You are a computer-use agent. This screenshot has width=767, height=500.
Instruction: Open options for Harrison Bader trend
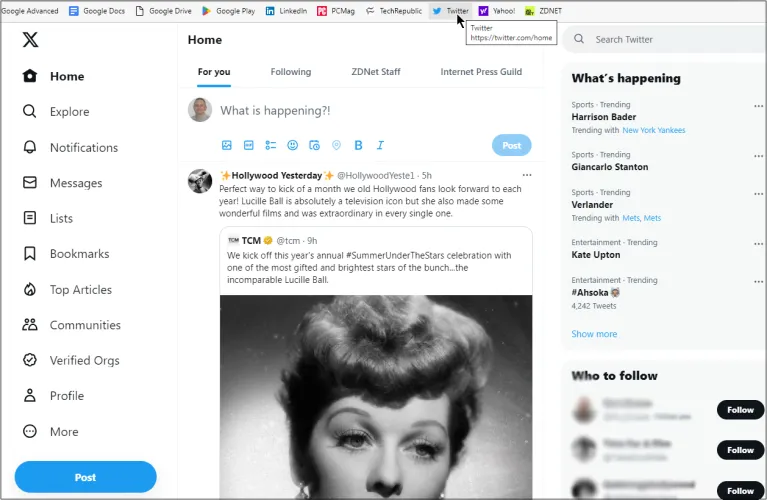click(758, 105)
